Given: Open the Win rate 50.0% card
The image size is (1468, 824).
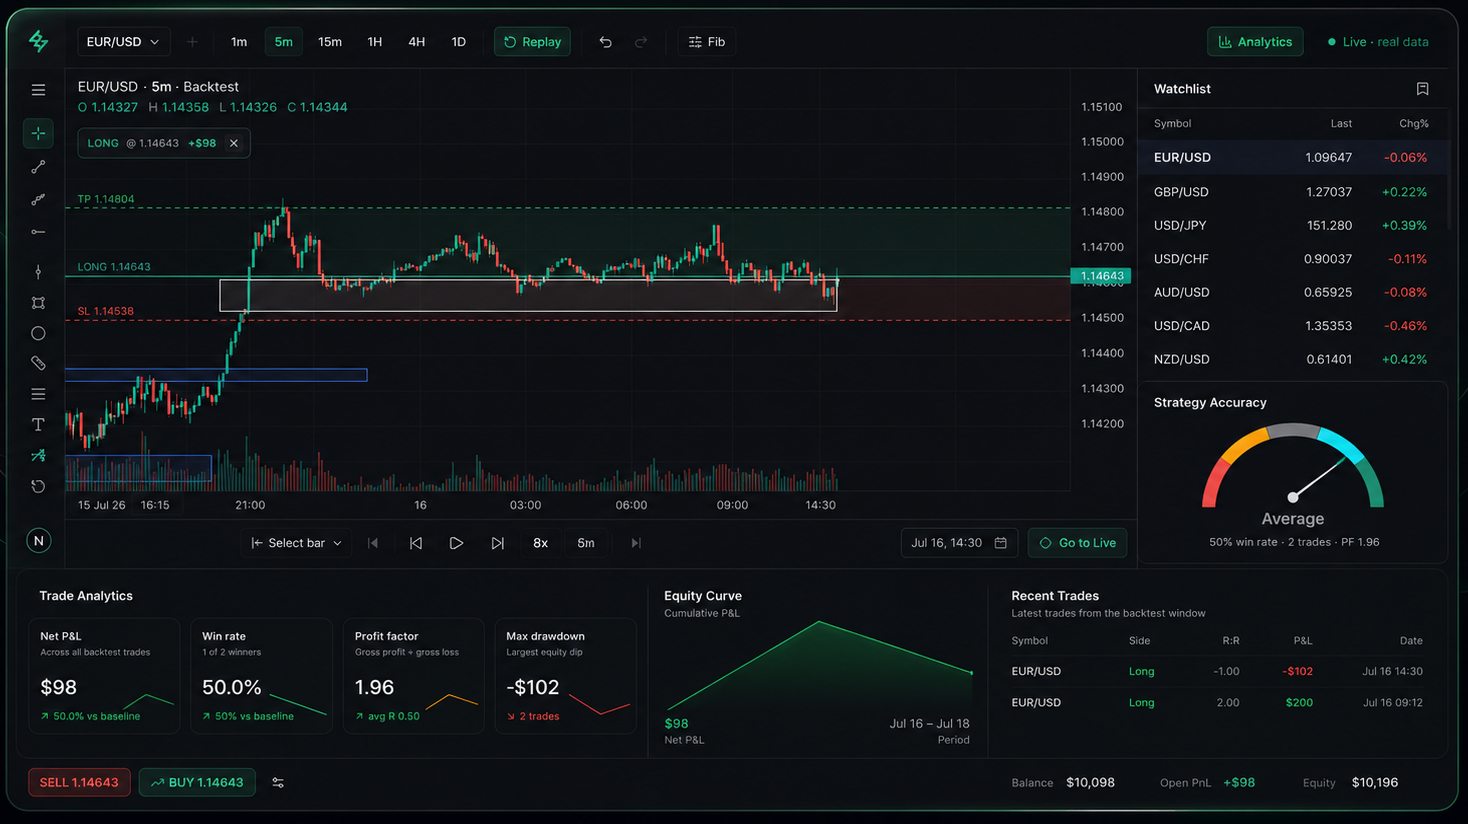Looking at the screenshot, I should 261,676.
